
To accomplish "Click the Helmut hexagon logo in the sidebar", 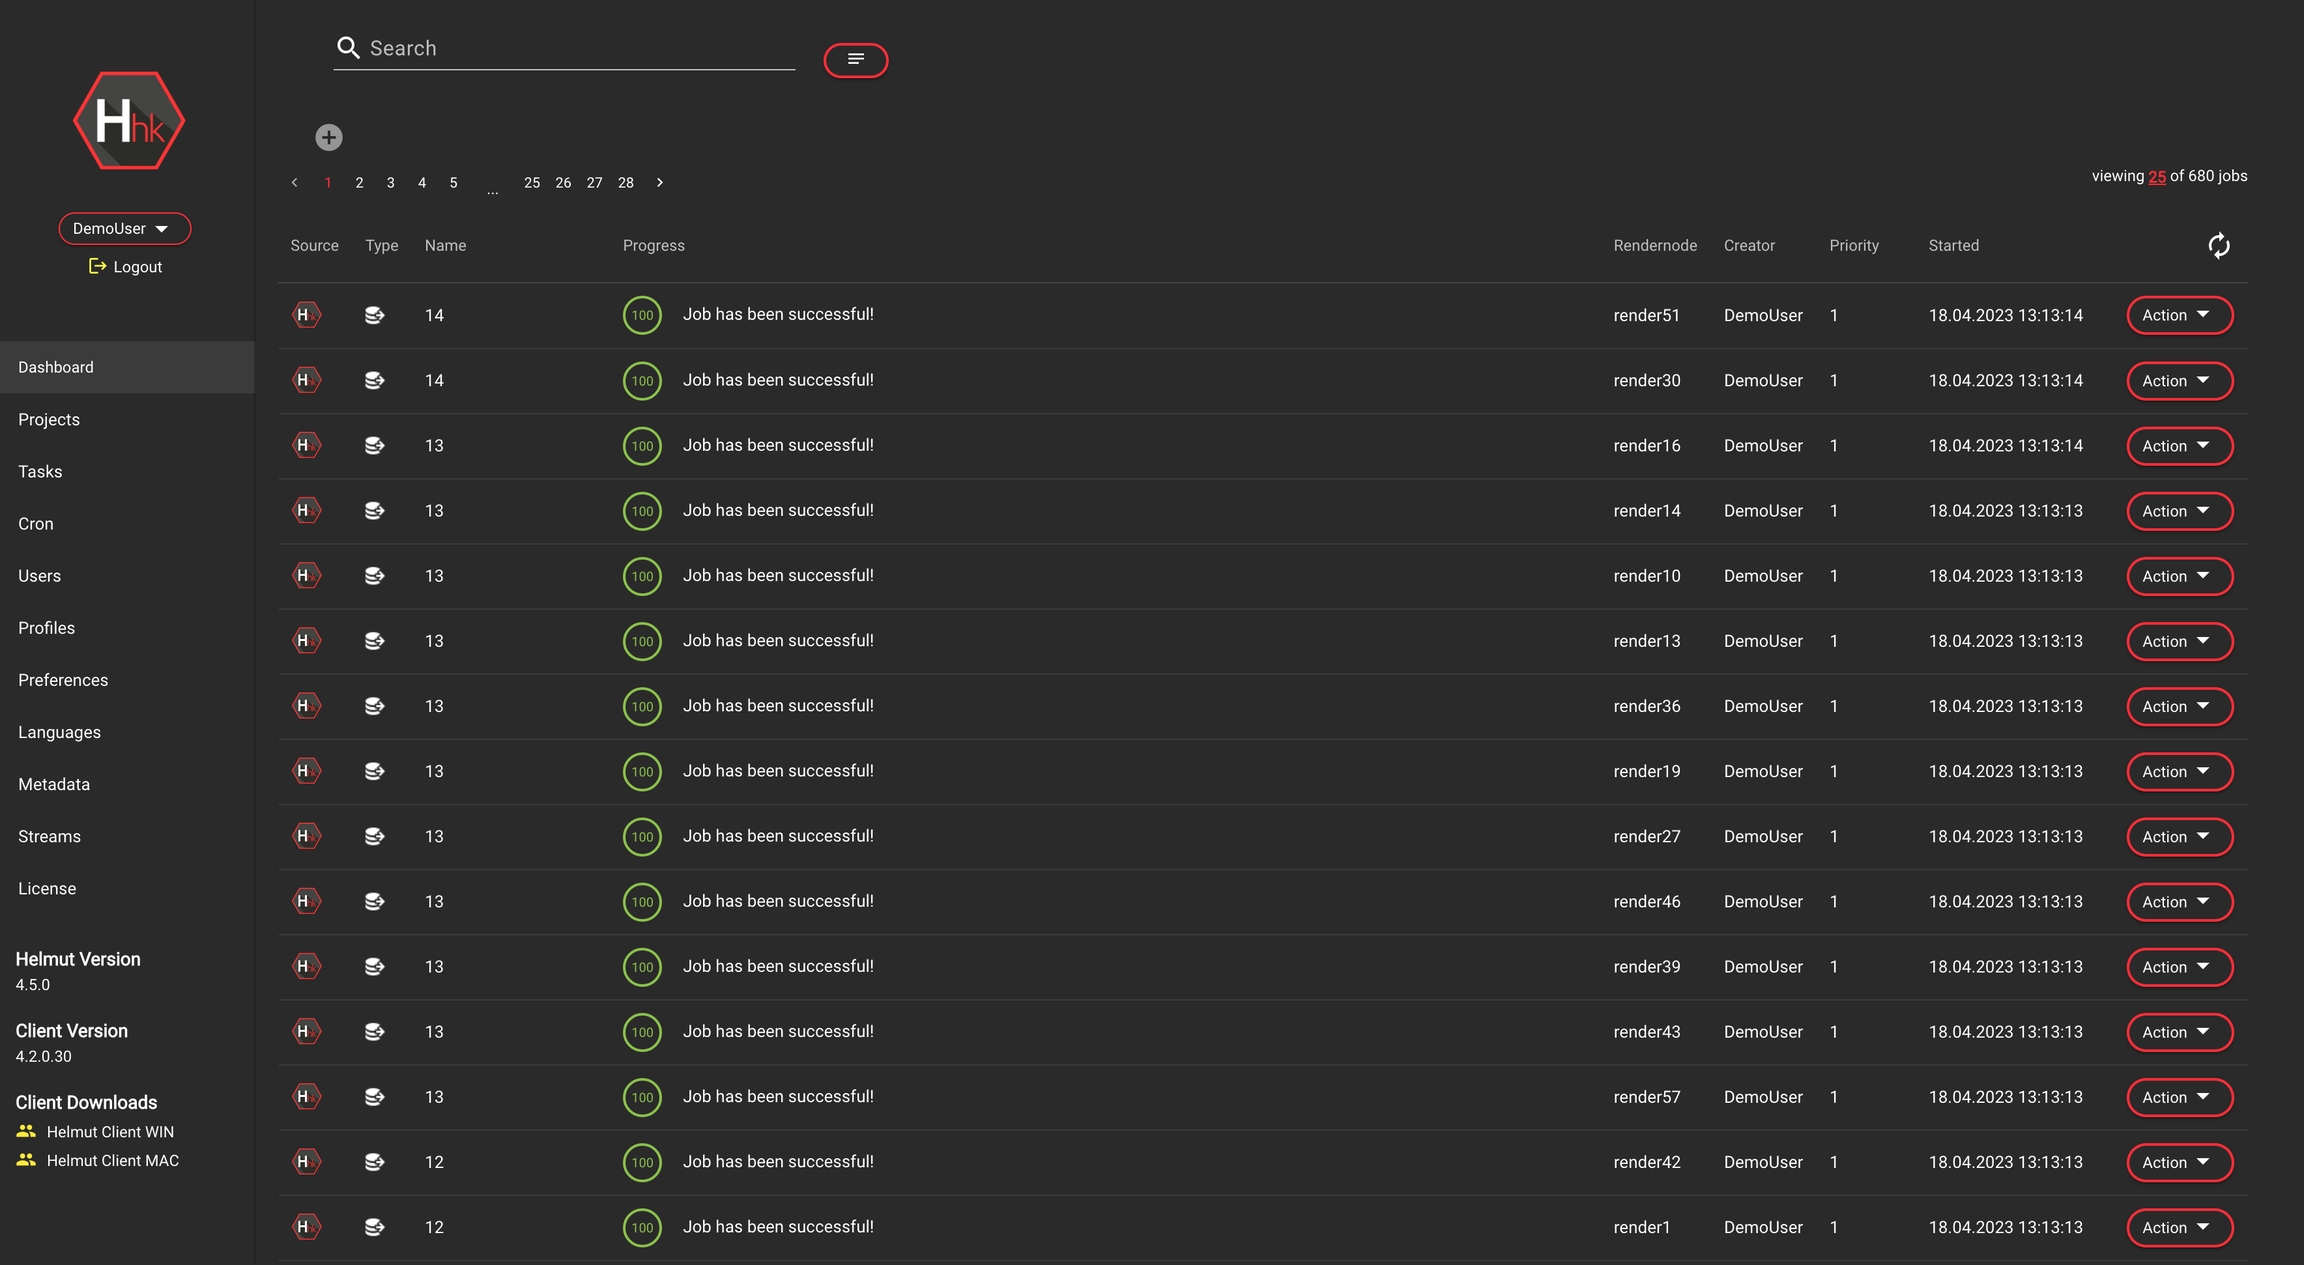I will click(x=129, y=121).
